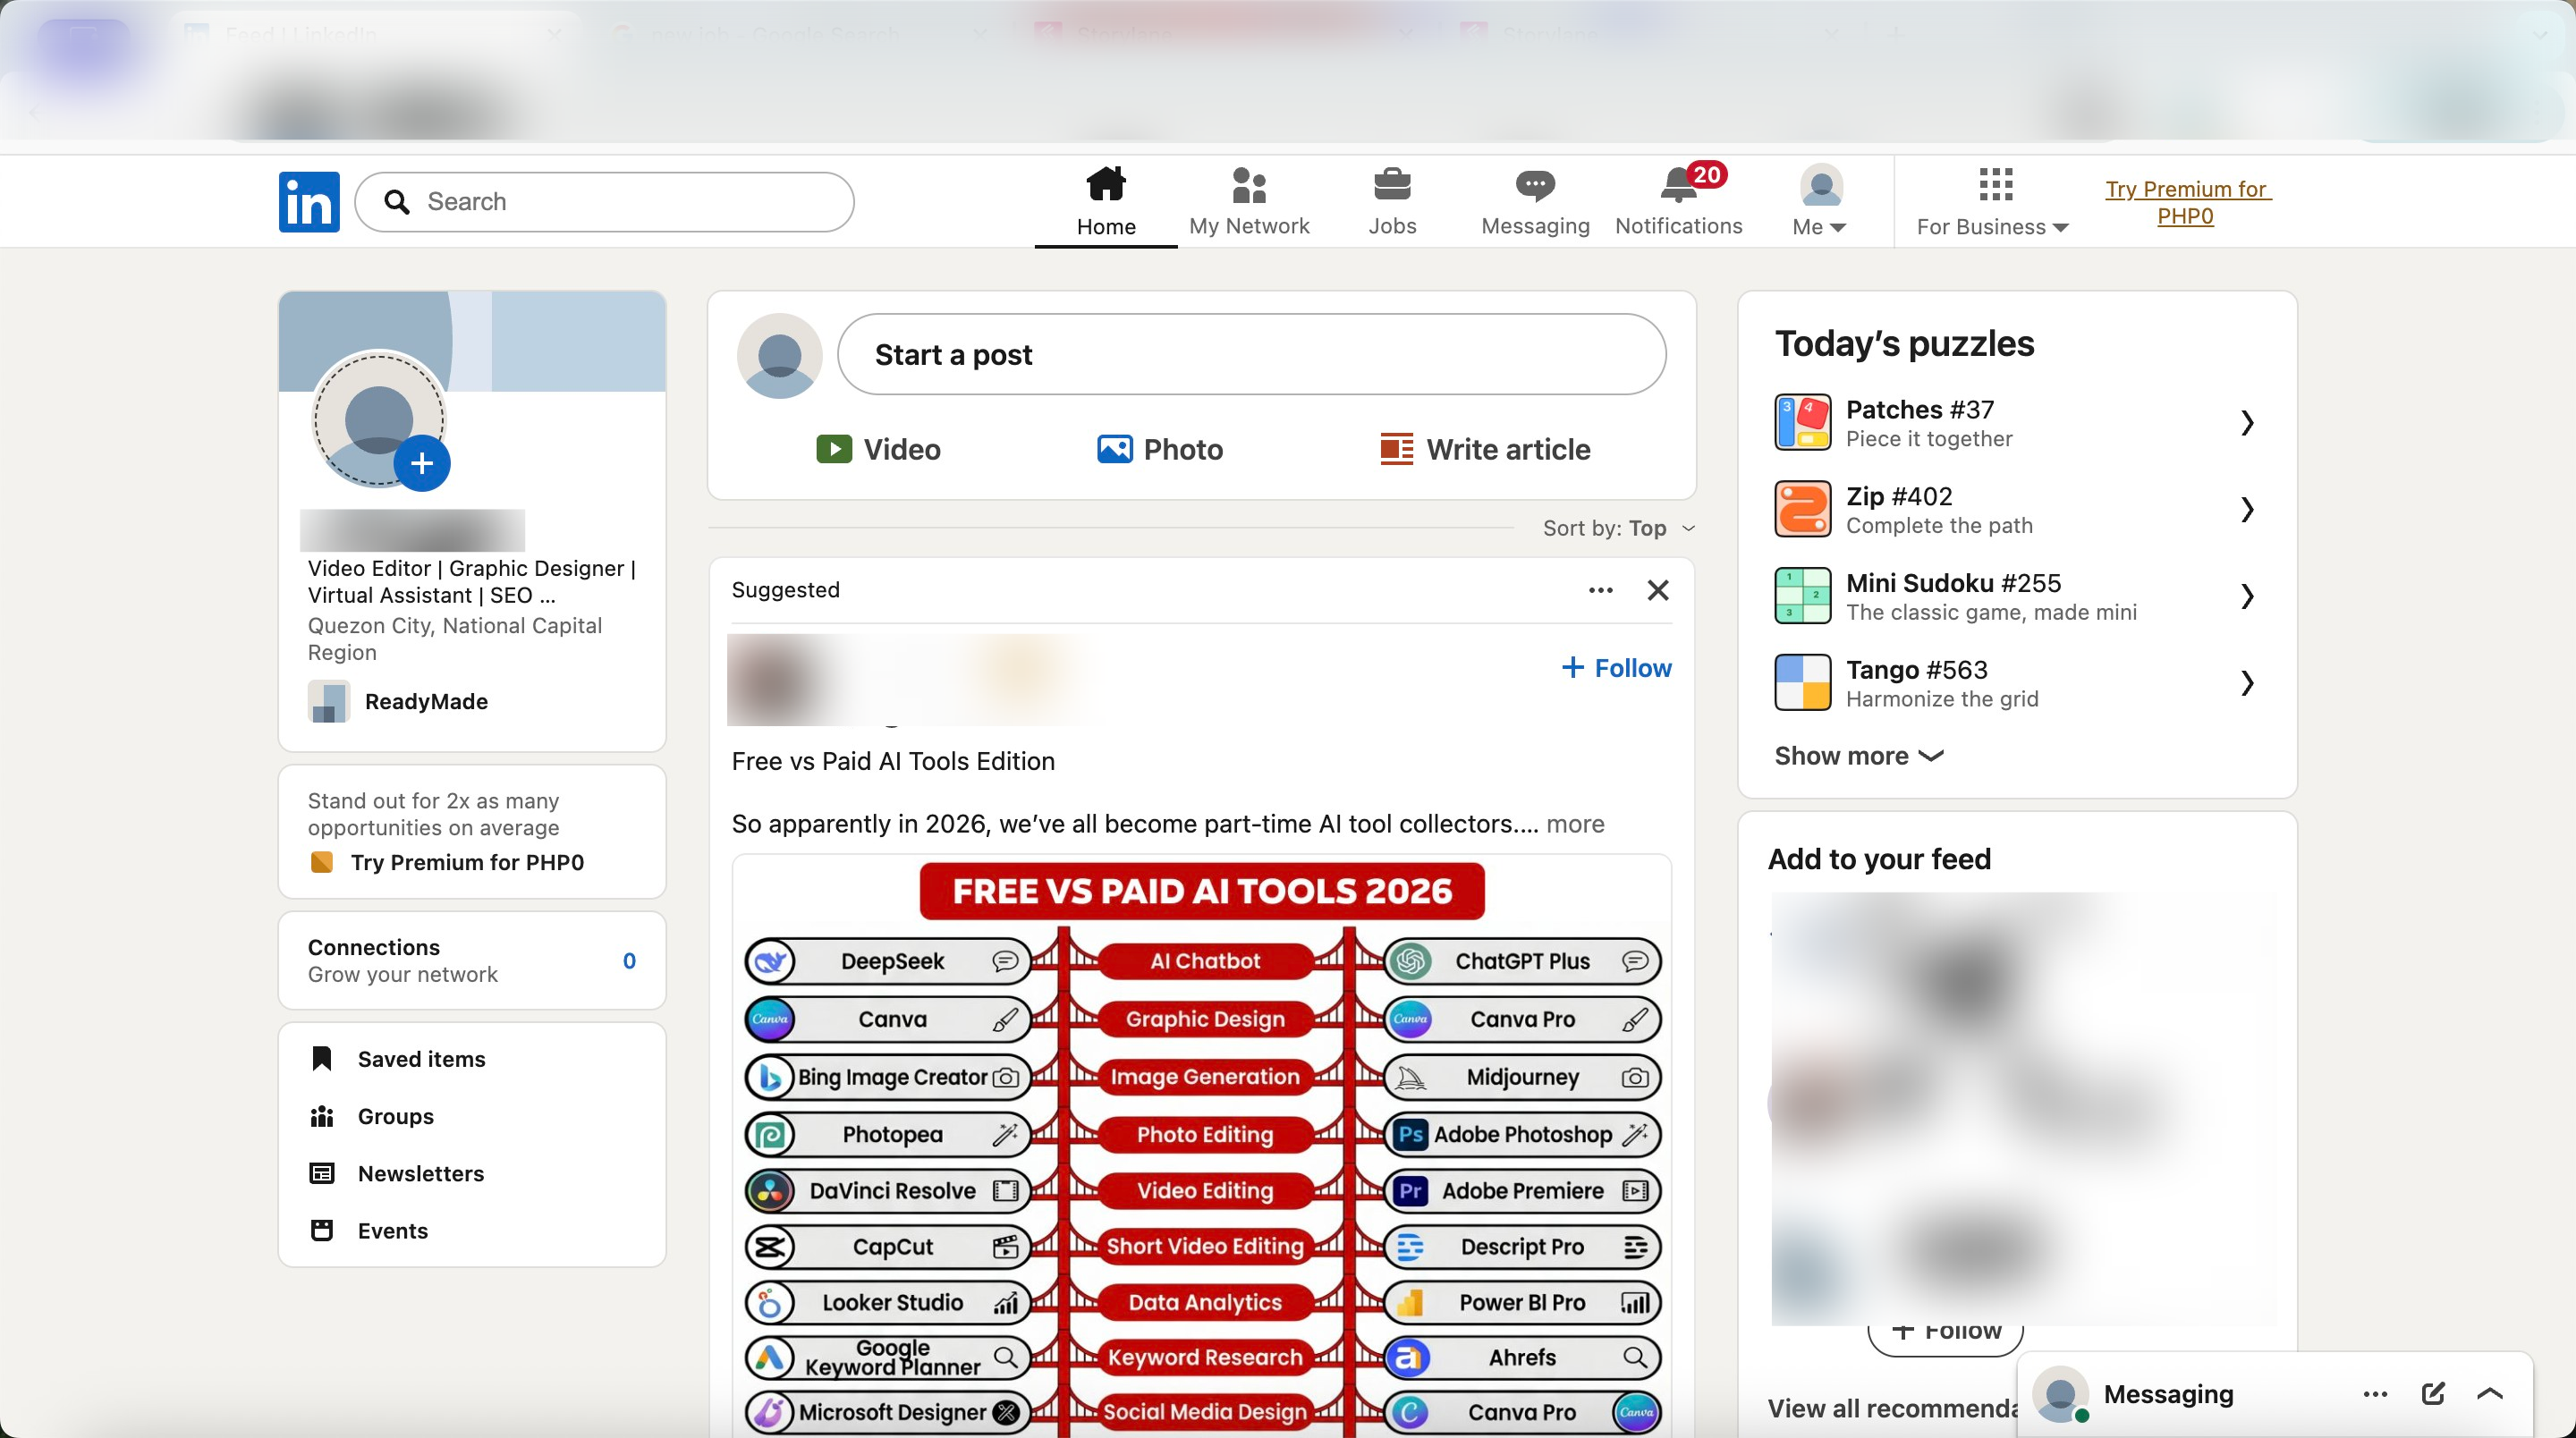Open My Network people icon
This screenshot has width=2576, height=1438.
(1249, 200)
